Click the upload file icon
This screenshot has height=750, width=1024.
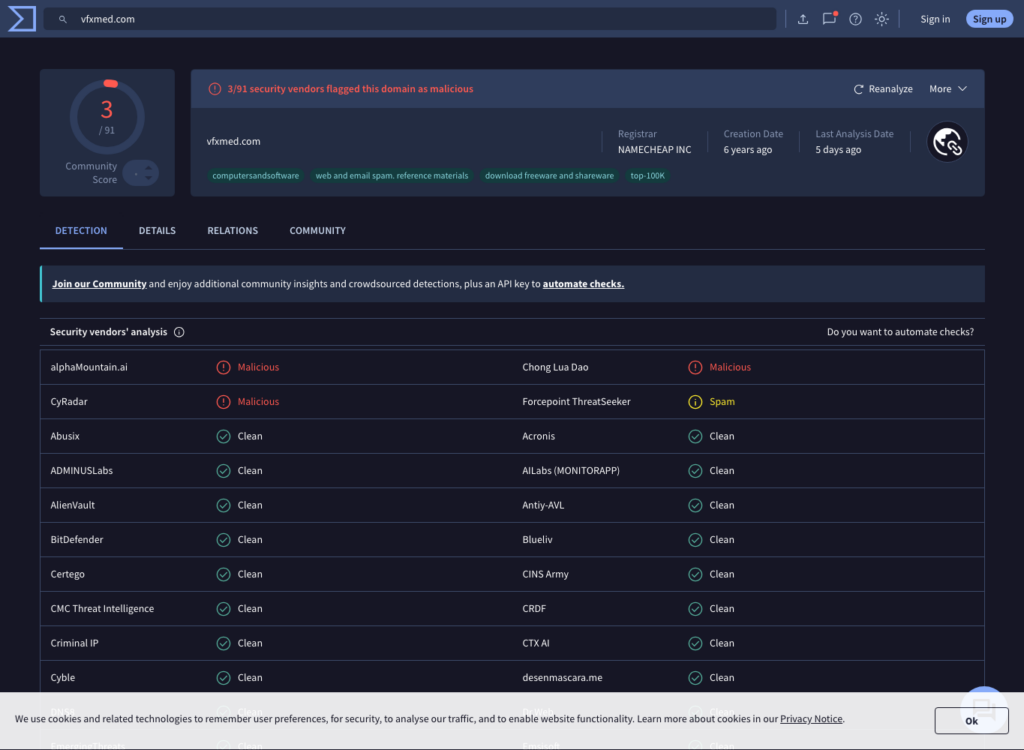tap(803, 19)
